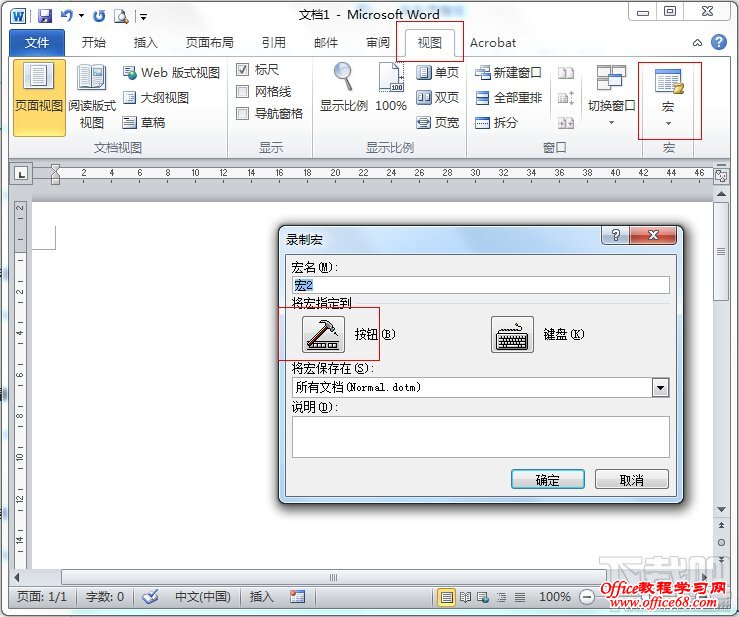739x617 pixels.
Task: Click the spell check status icon
Action: pos(150,597)
